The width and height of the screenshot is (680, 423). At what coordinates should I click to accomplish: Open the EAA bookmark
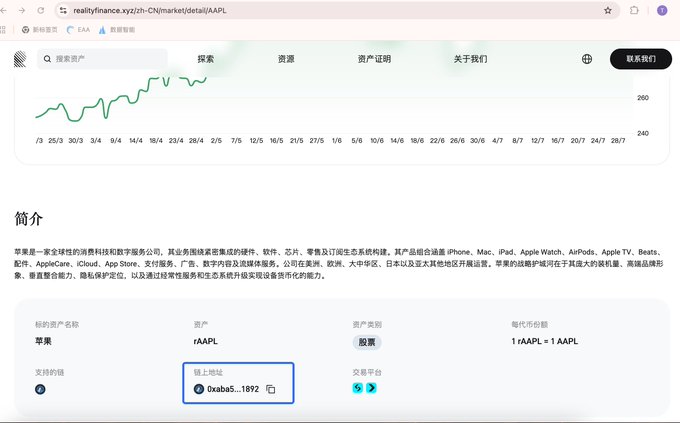(x=78, y=30)
